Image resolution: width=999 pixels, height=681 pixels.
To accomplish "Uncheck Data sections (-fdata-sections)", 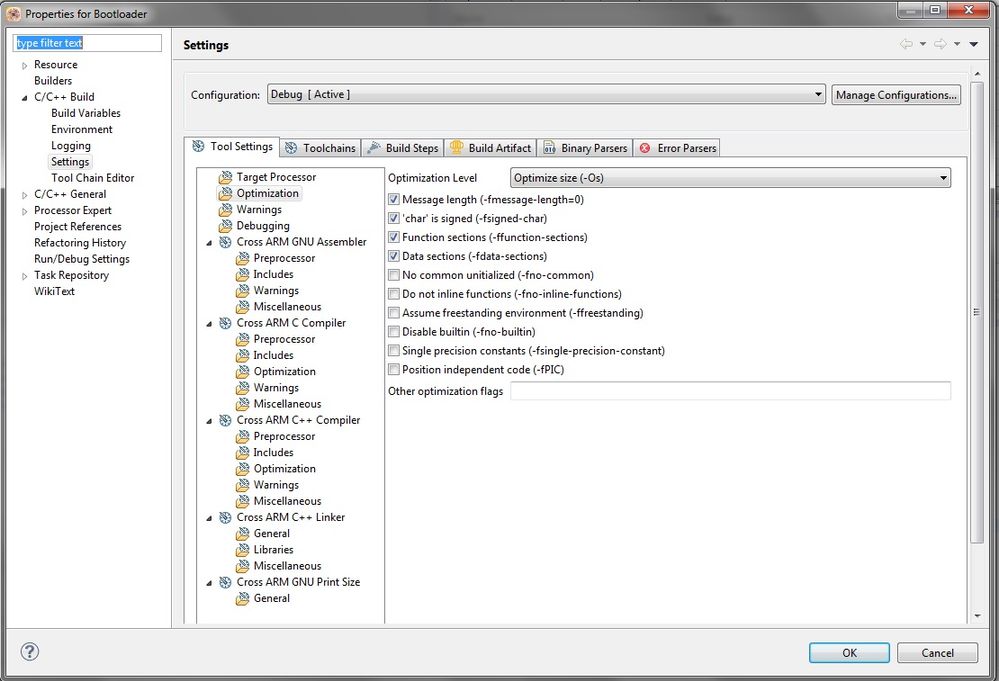I will click(394, 256).
